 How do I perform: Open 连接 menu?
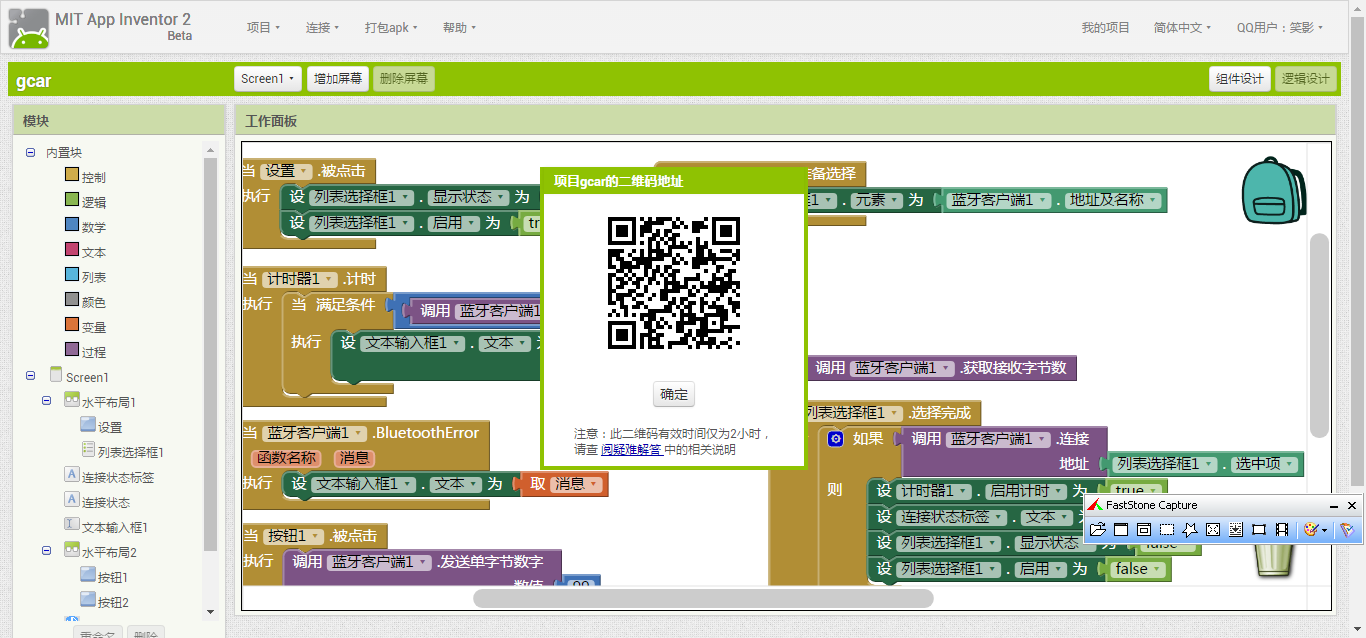click(322, 28)
